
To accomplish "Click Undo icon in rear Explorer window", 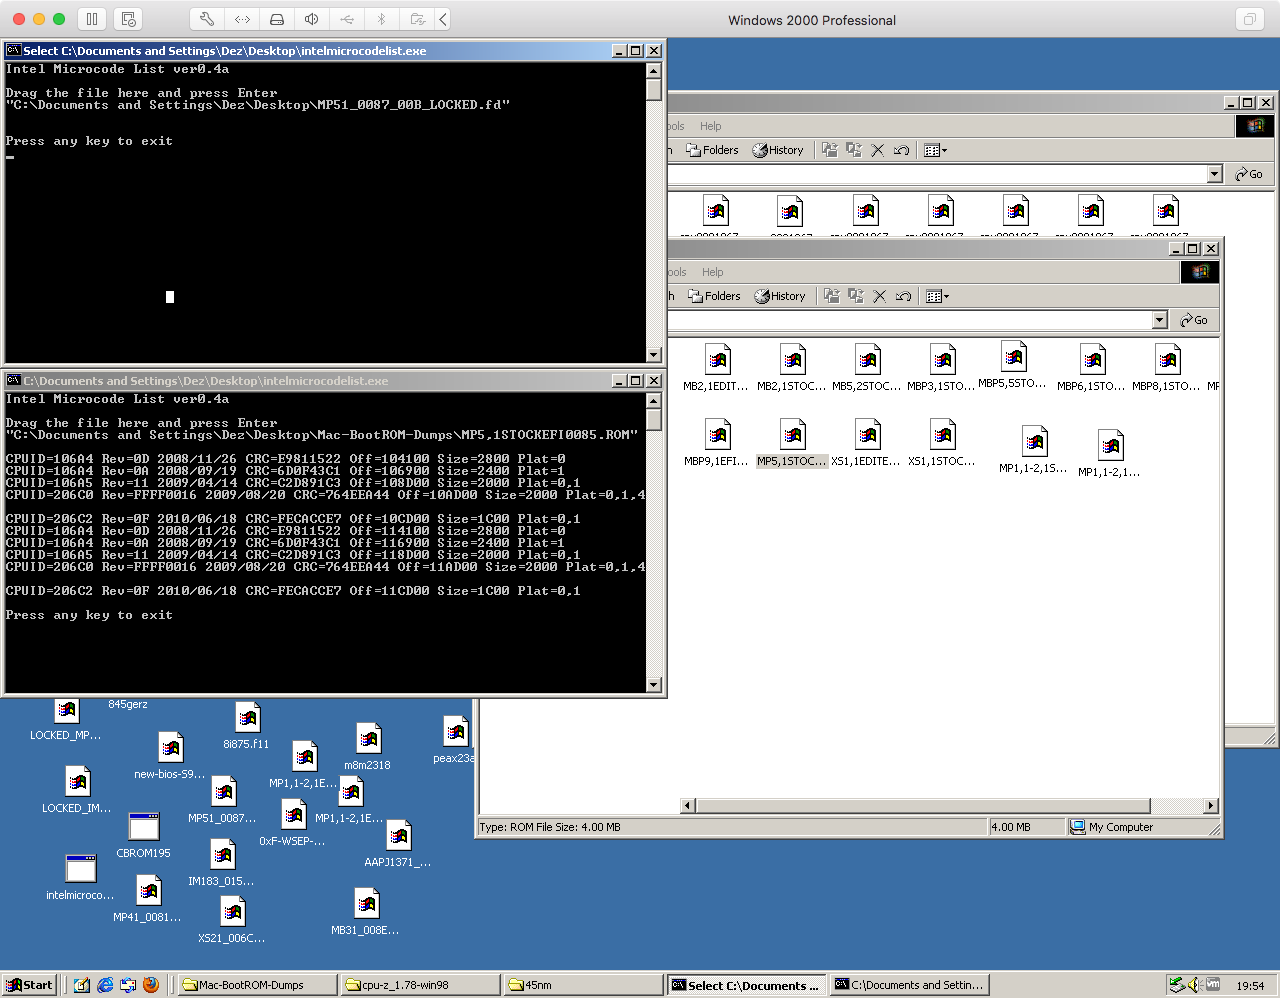I will [x=901, y=150].
